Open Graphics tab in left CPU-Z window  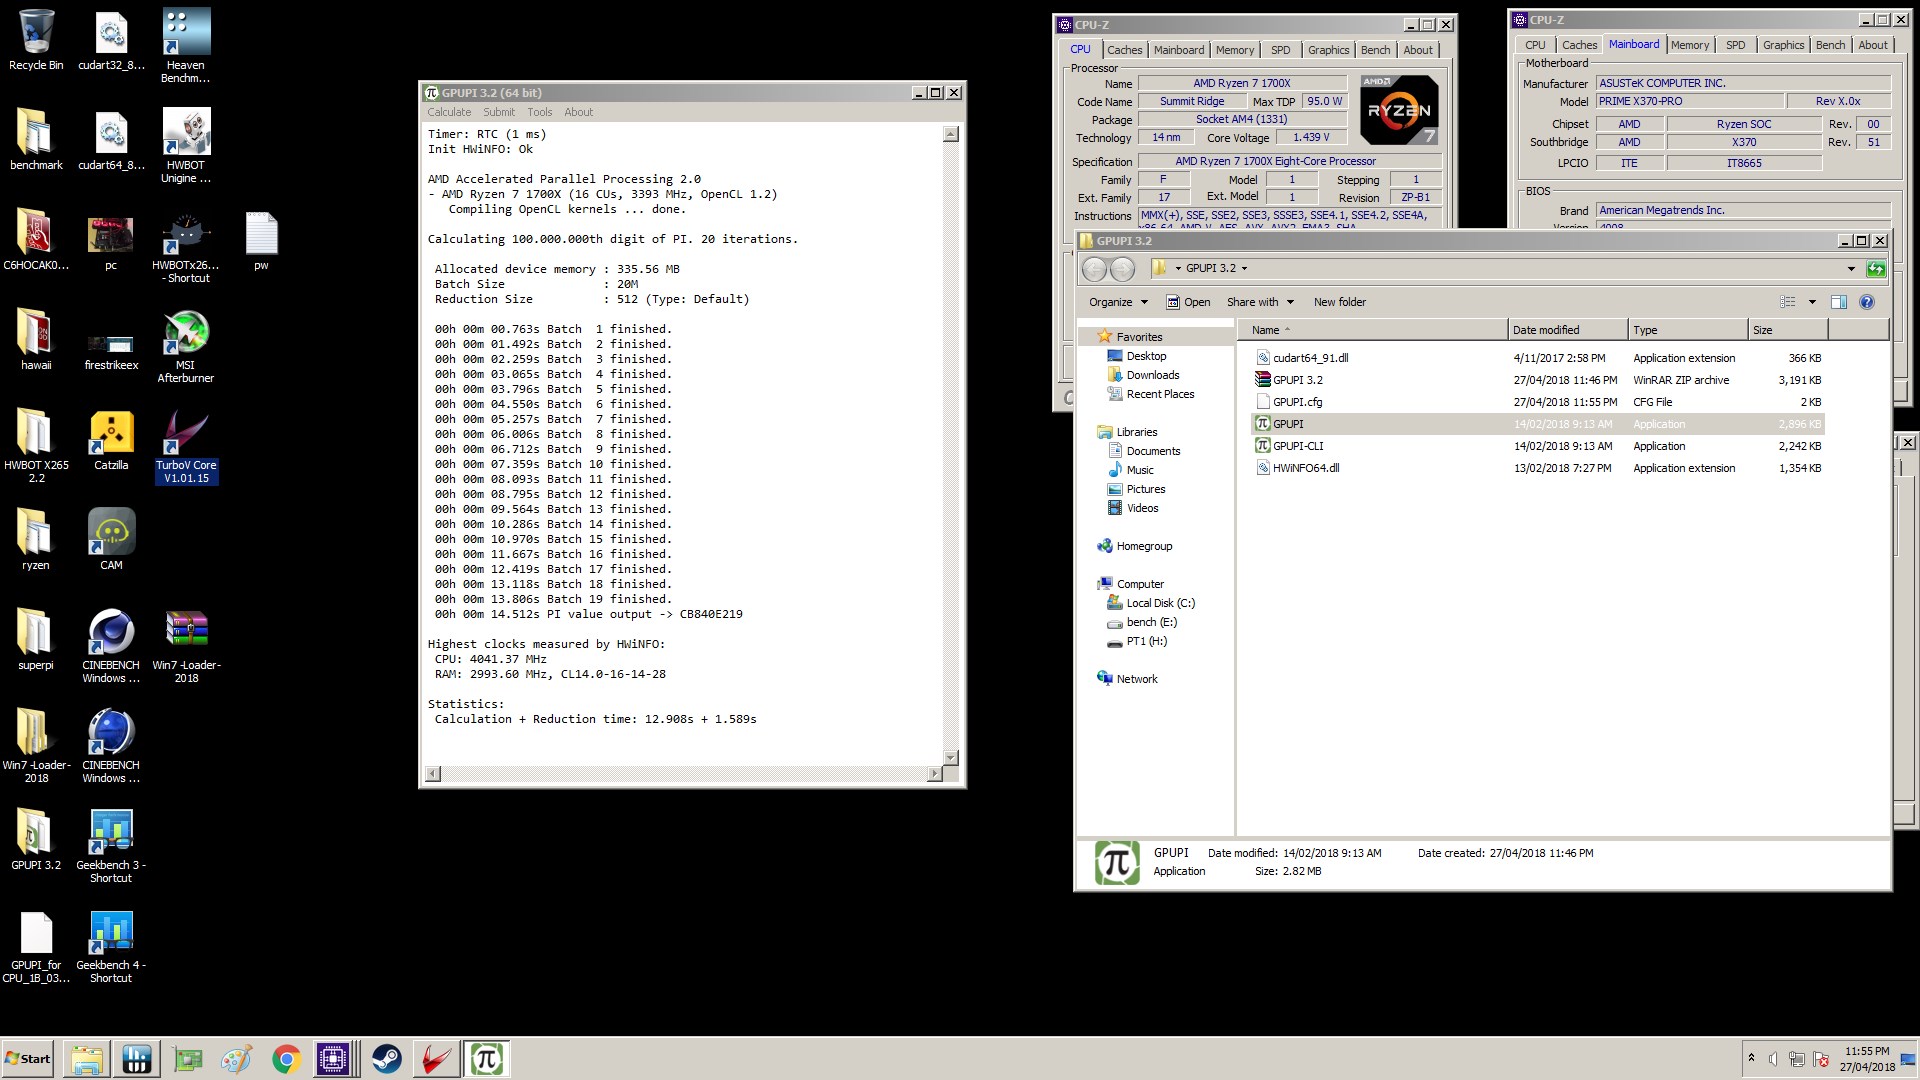[1328, 50]
